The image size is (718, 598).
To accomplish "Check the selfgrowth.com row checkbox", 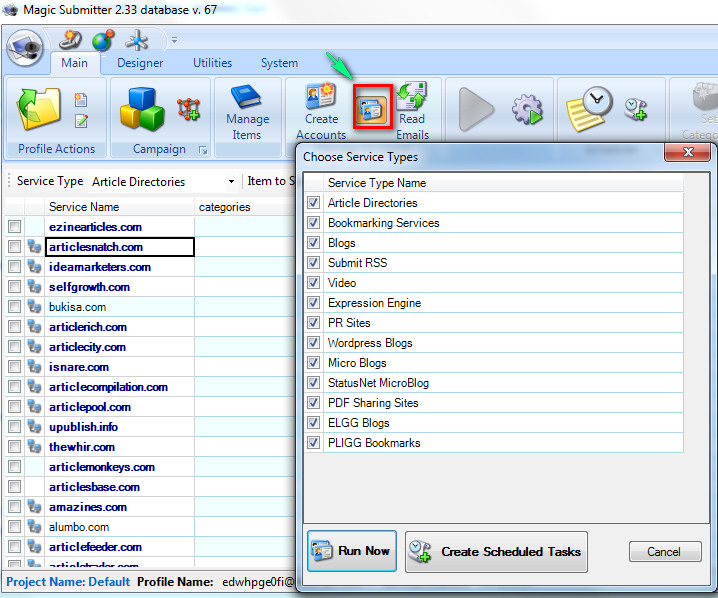I will click(x=15, y=287).
